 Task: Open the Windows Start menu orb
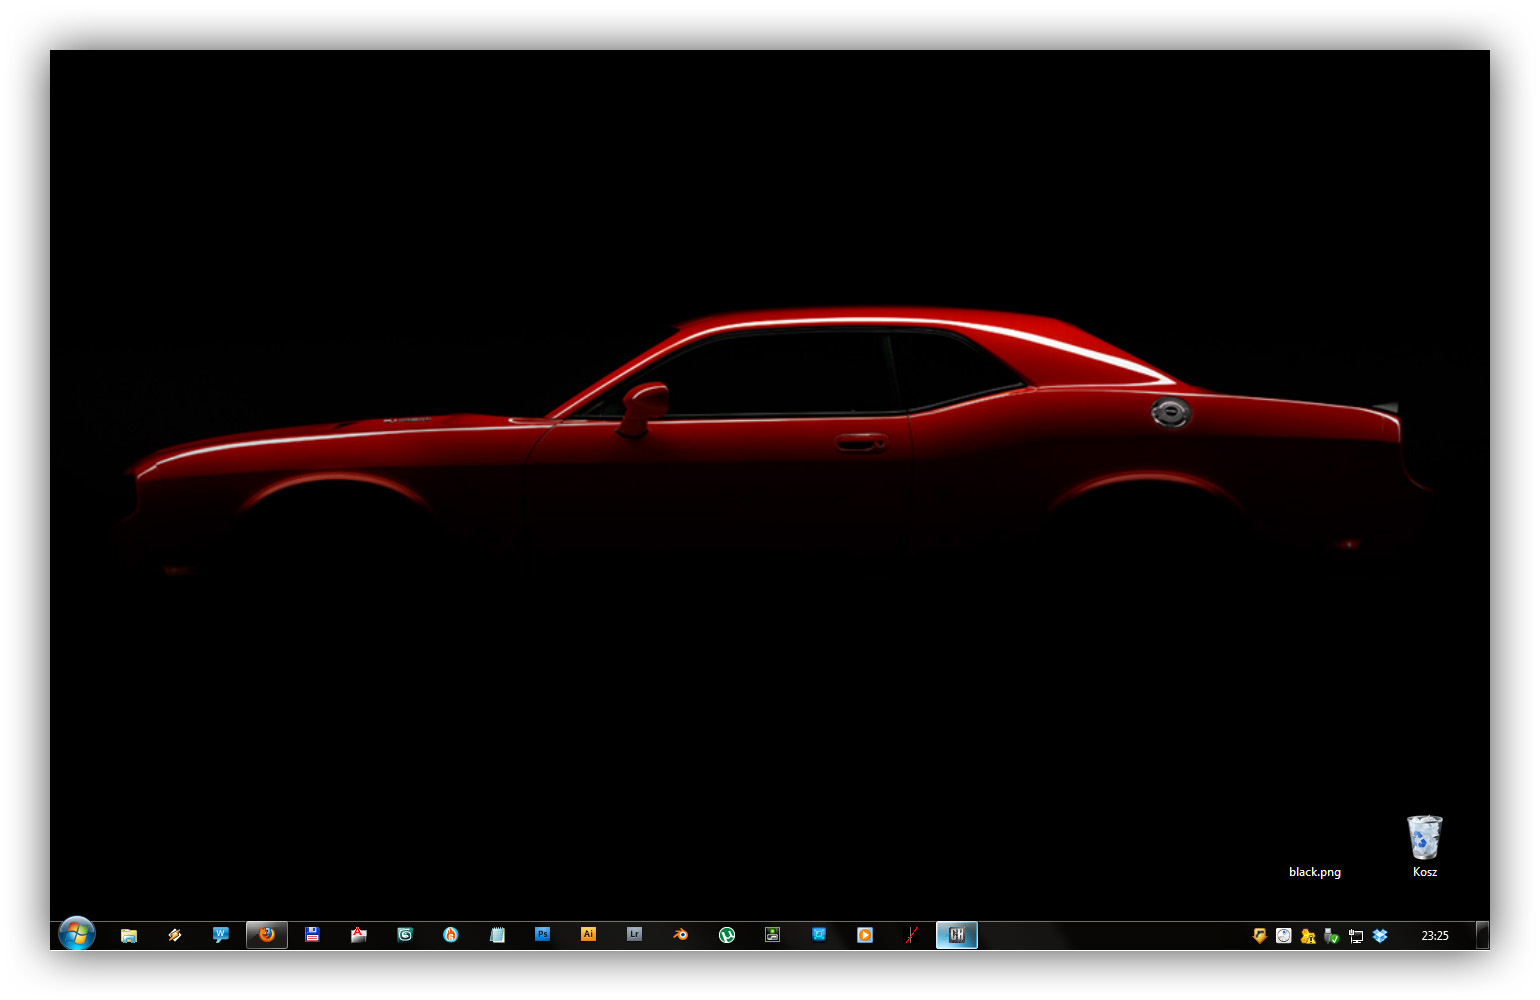pyautogui.click(x=77, y=934)
